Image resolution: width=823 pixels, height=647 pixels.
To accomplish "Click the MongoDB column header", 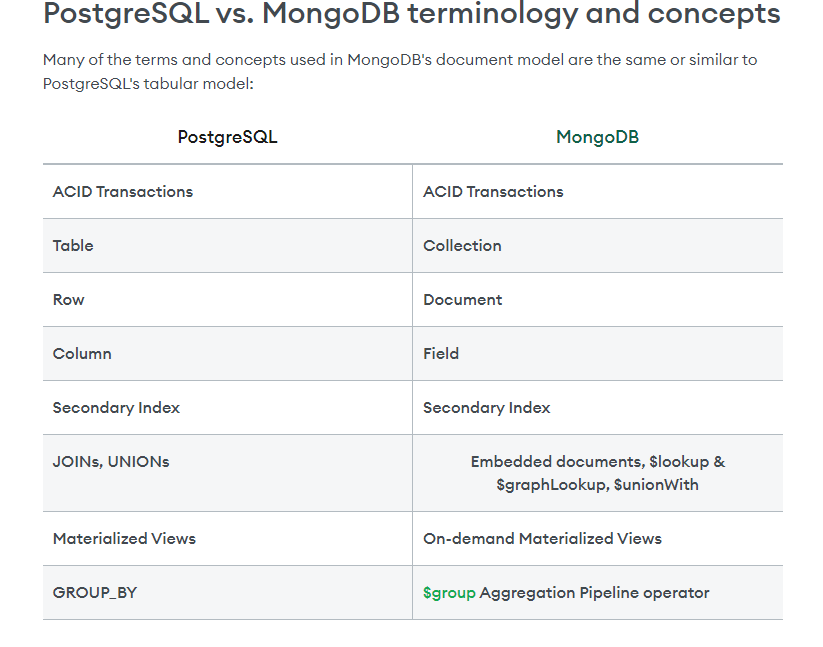I will point(597,138).
